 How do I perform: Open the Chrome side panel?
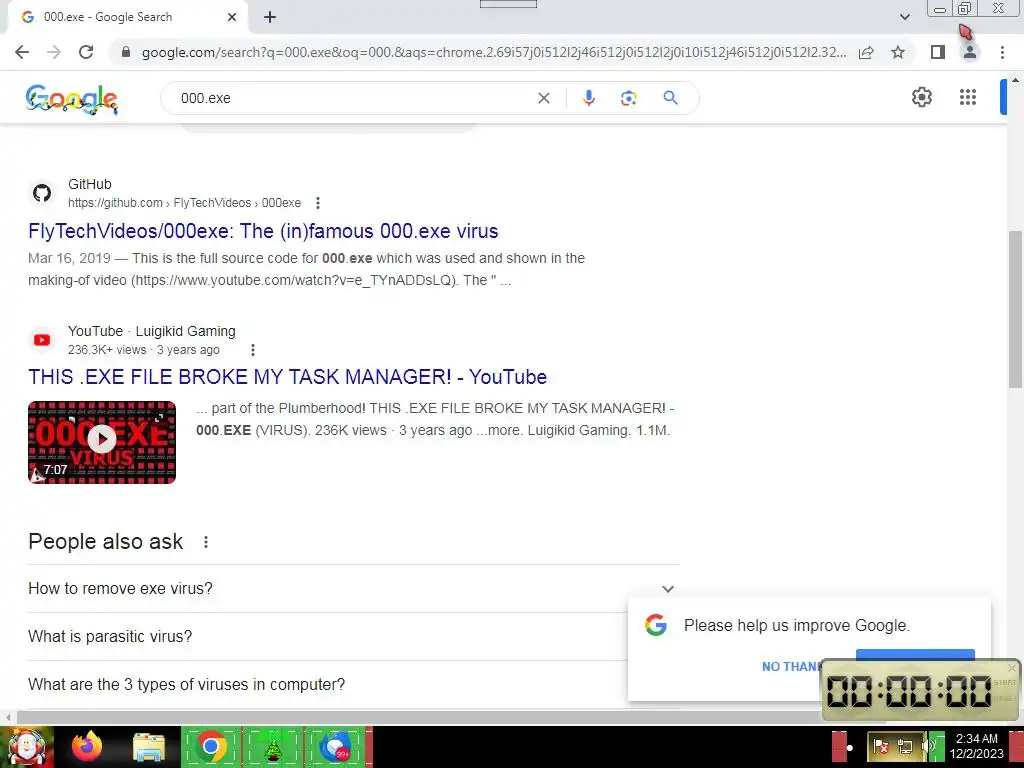(938, 52)
